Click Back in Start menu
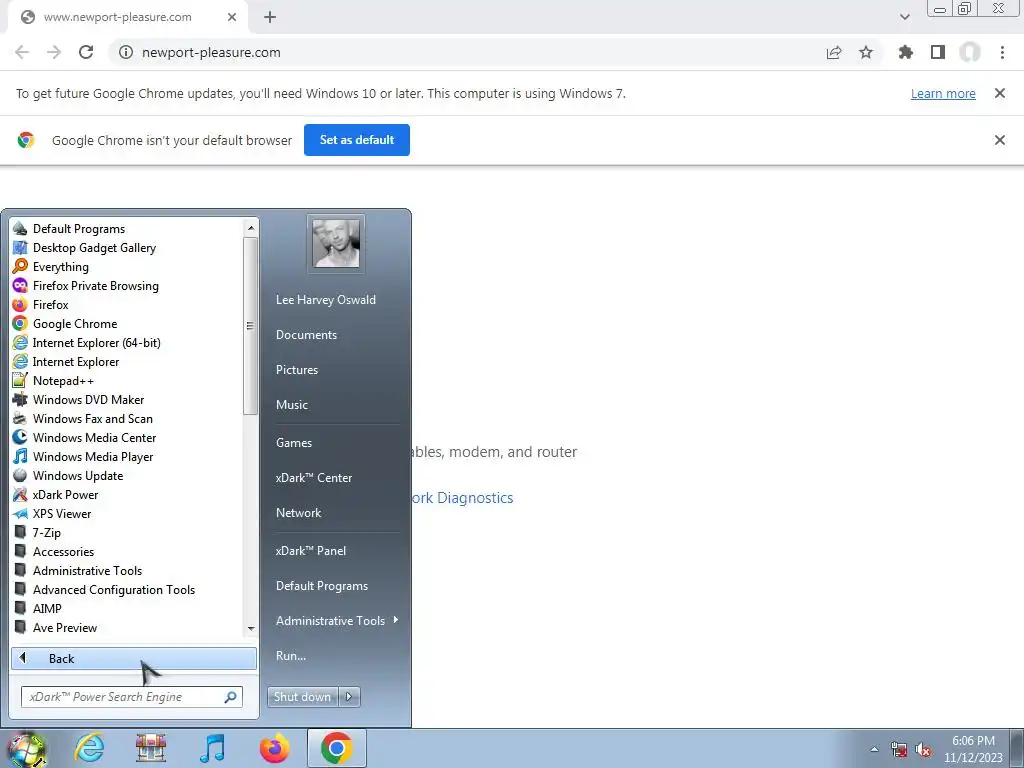 (x=134, y=658)
